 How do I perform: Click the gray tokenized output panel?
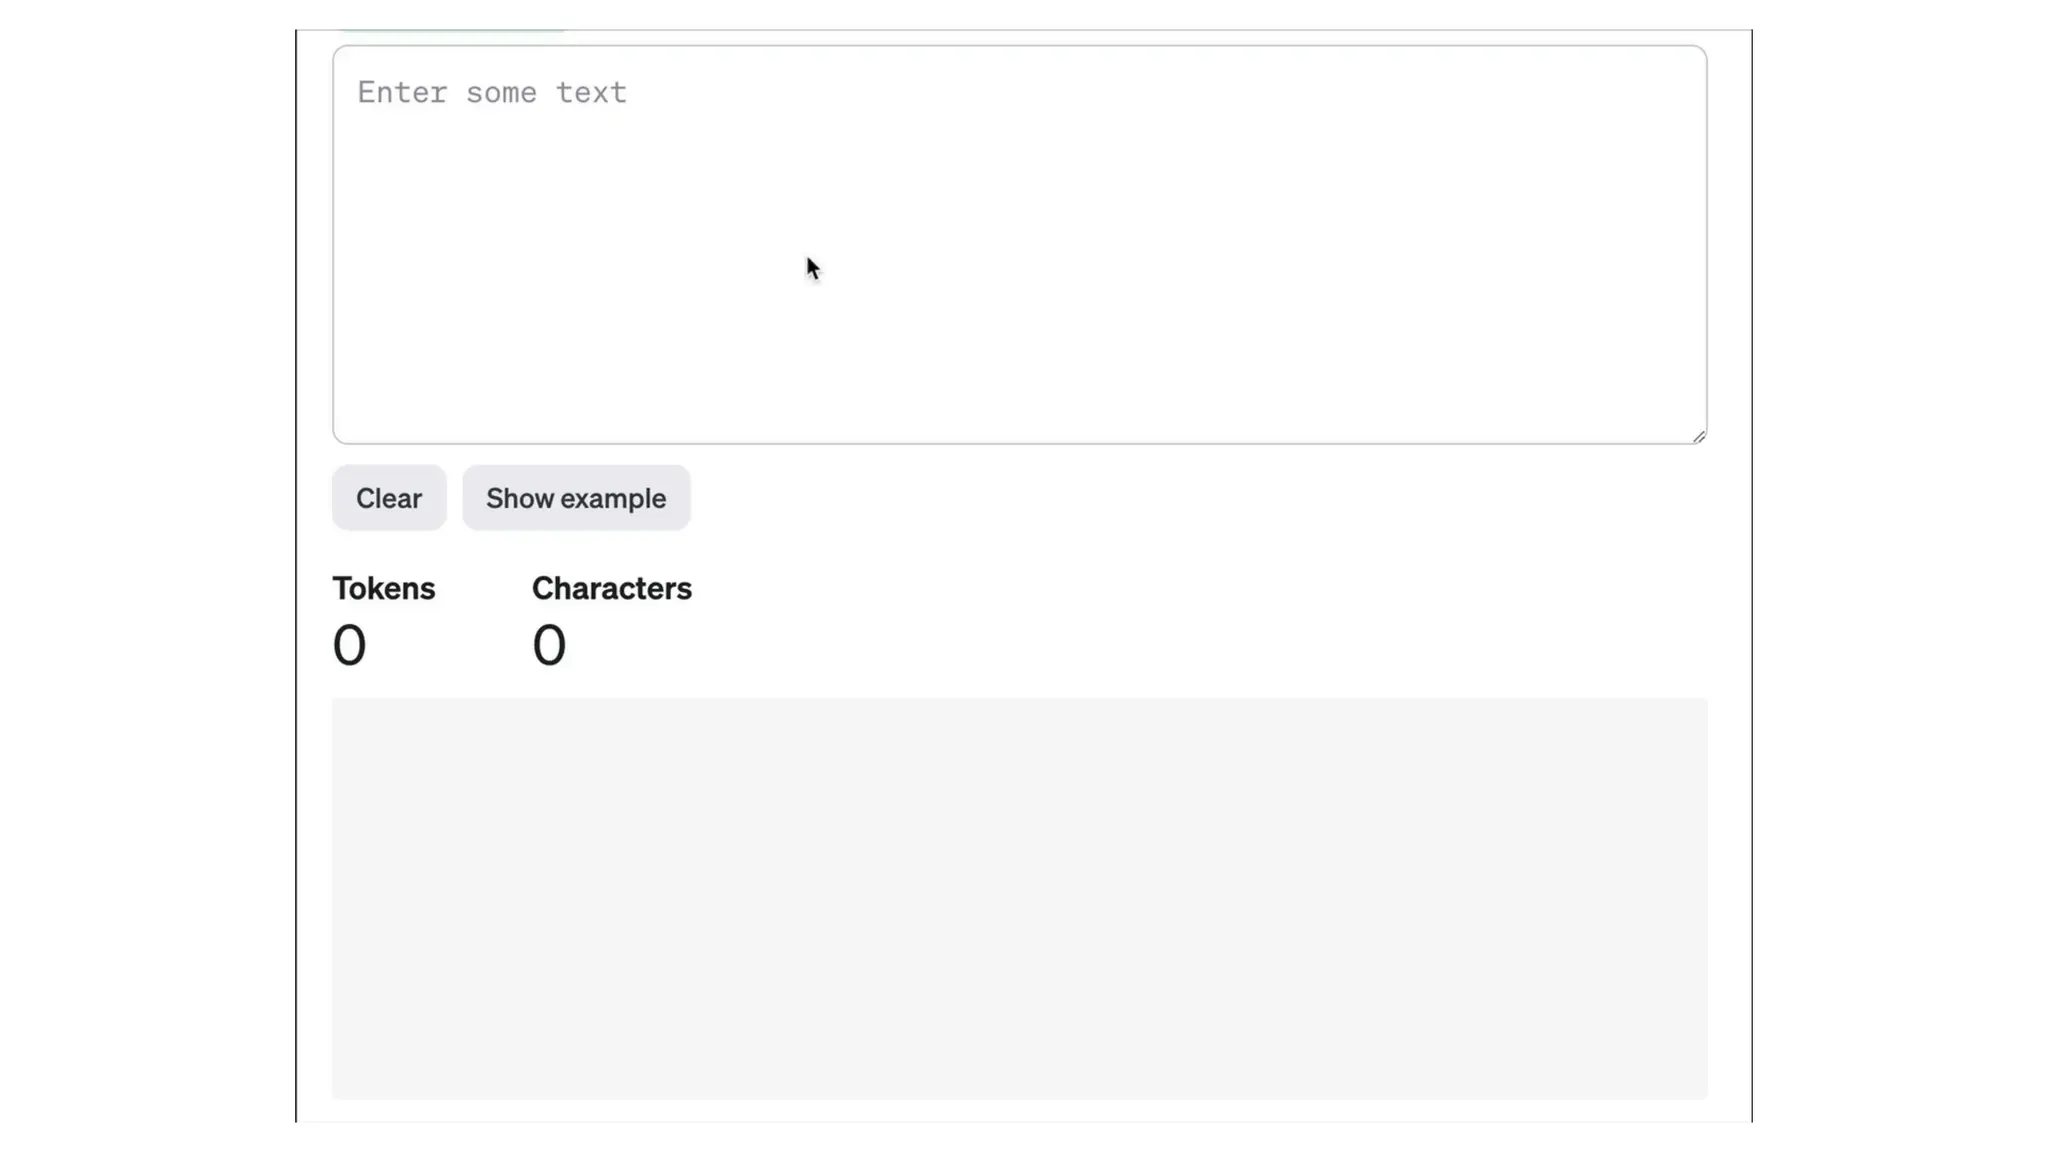pos(1019,898)
